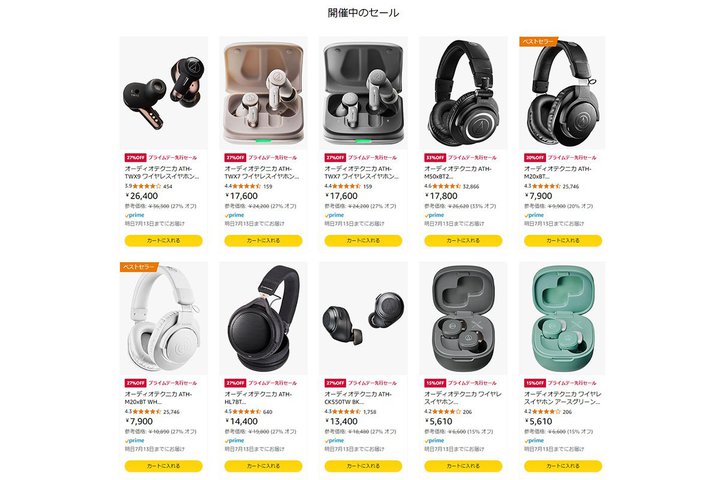
Task: Open the ATH-M50xBT2 headphones image
Action: [463, 93]
